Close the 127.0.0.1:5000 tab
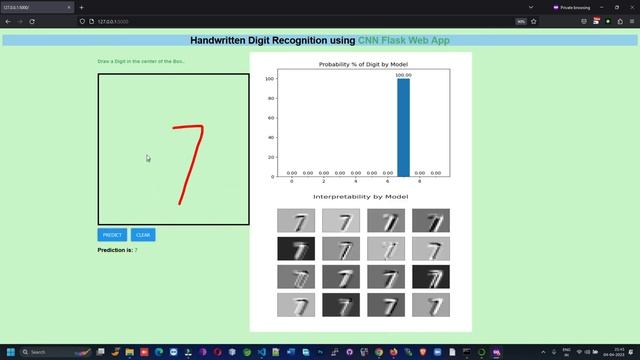The width and height of the screenshot is (640, 360). click(69, 7)
